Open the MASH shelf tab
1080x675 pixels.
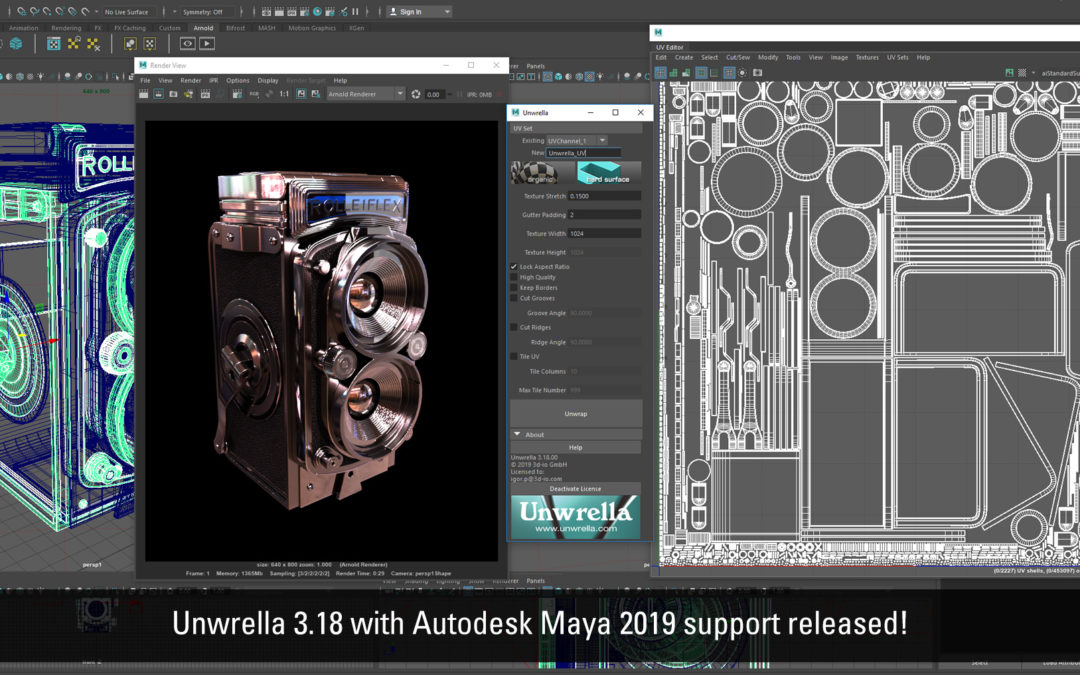(x=267, y=28)
